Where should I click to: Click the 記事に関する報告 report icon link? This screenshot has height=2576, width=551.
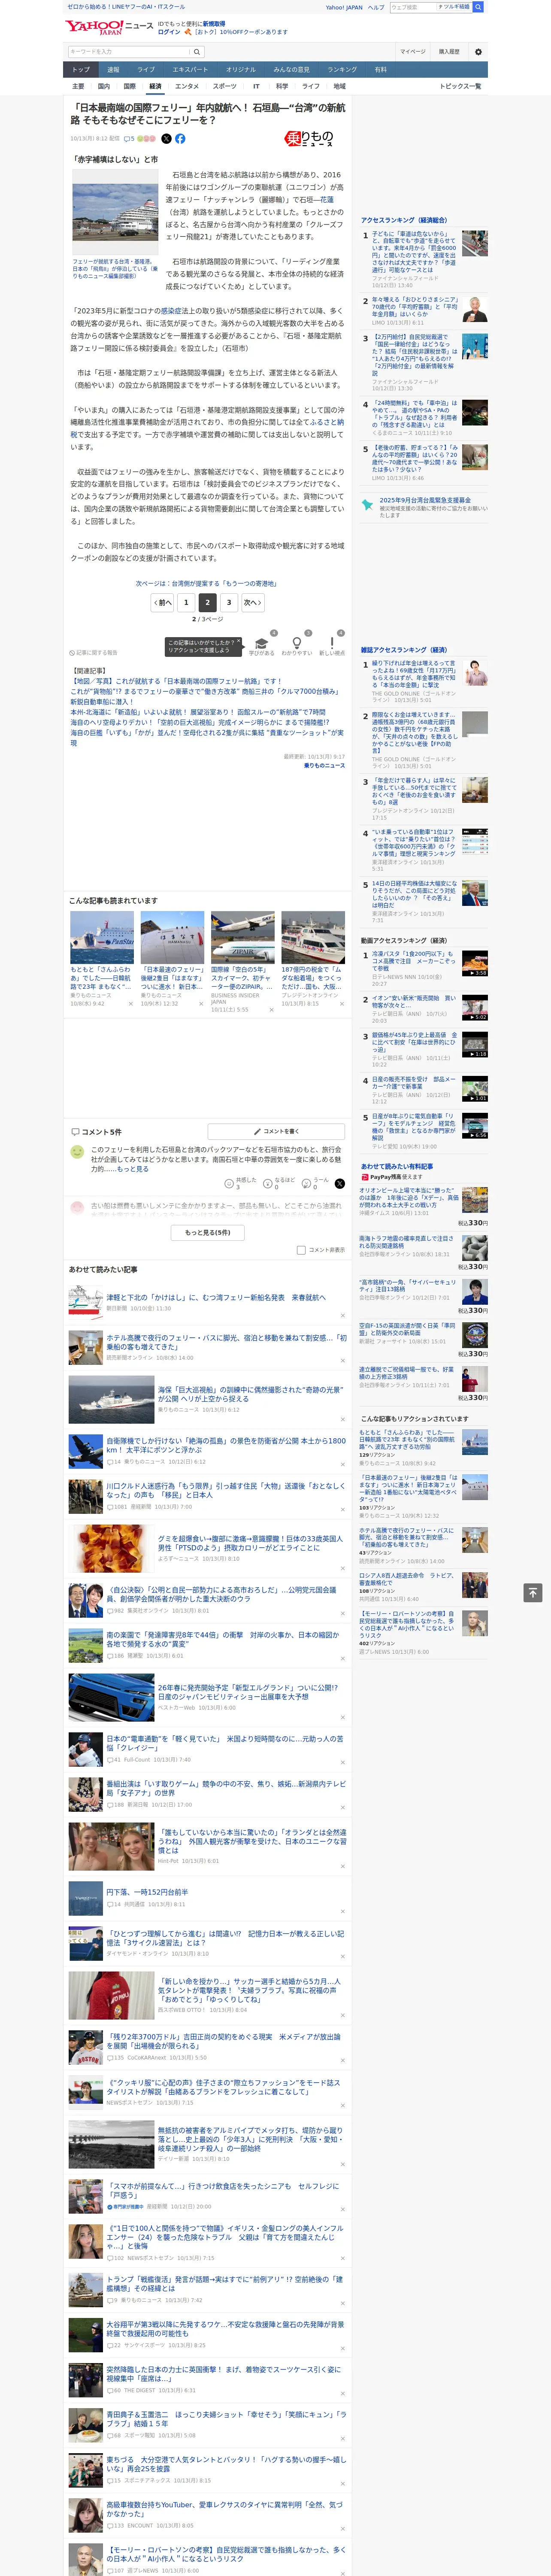(94, 653)
